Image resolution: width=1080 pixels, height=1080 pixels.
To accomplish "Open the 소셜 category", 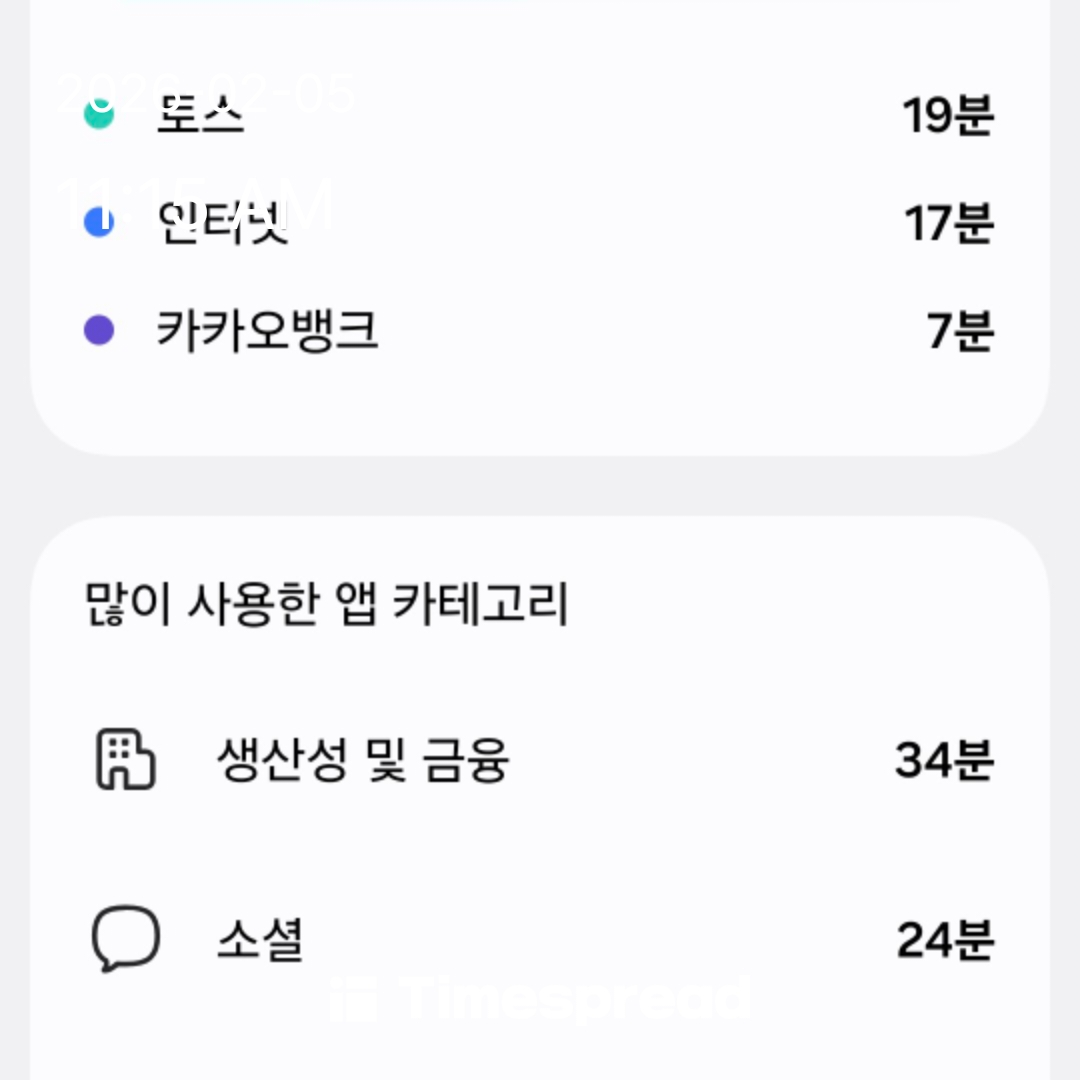I will point(259,940).
